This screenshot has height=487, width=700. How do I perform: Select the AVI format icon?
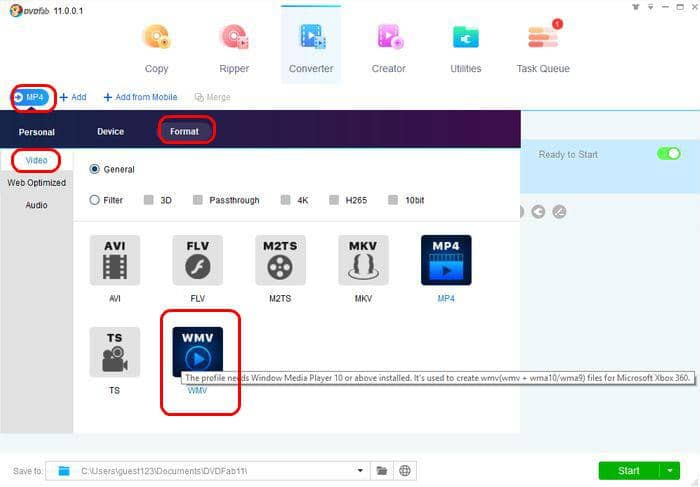115,260
